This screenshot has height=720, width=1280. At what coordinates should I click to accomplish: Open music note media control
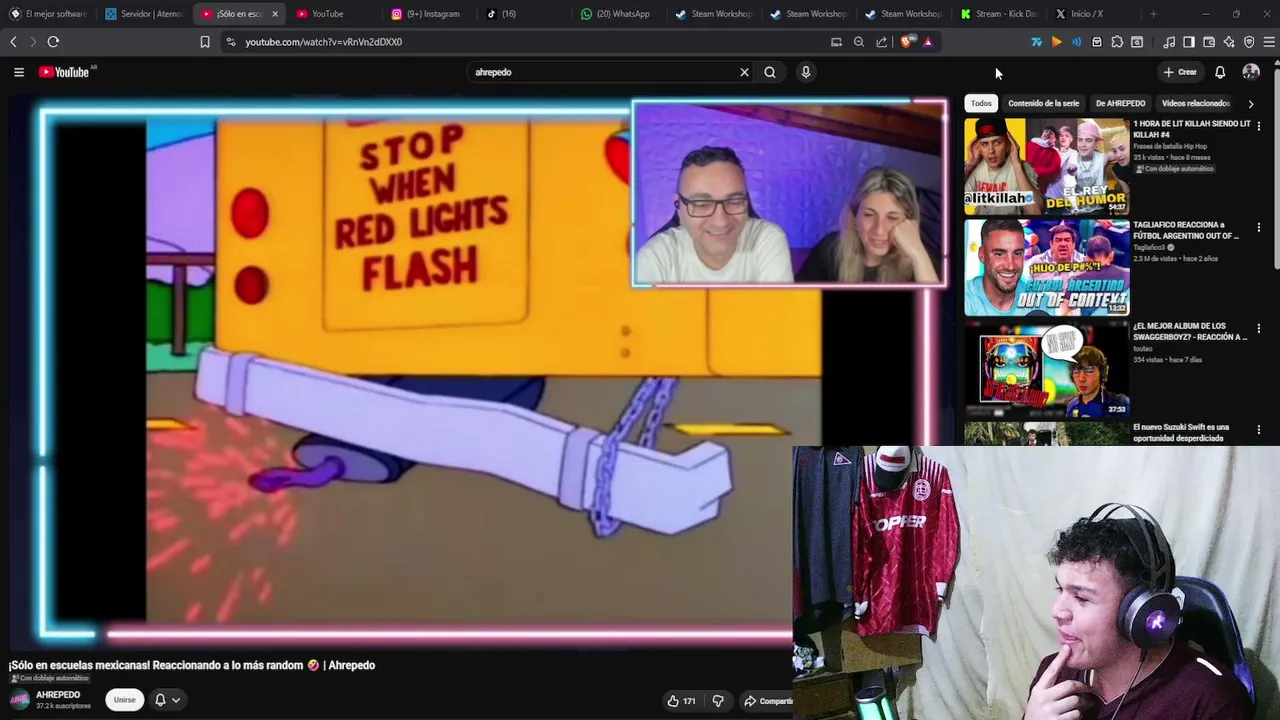coord(1169,42)
